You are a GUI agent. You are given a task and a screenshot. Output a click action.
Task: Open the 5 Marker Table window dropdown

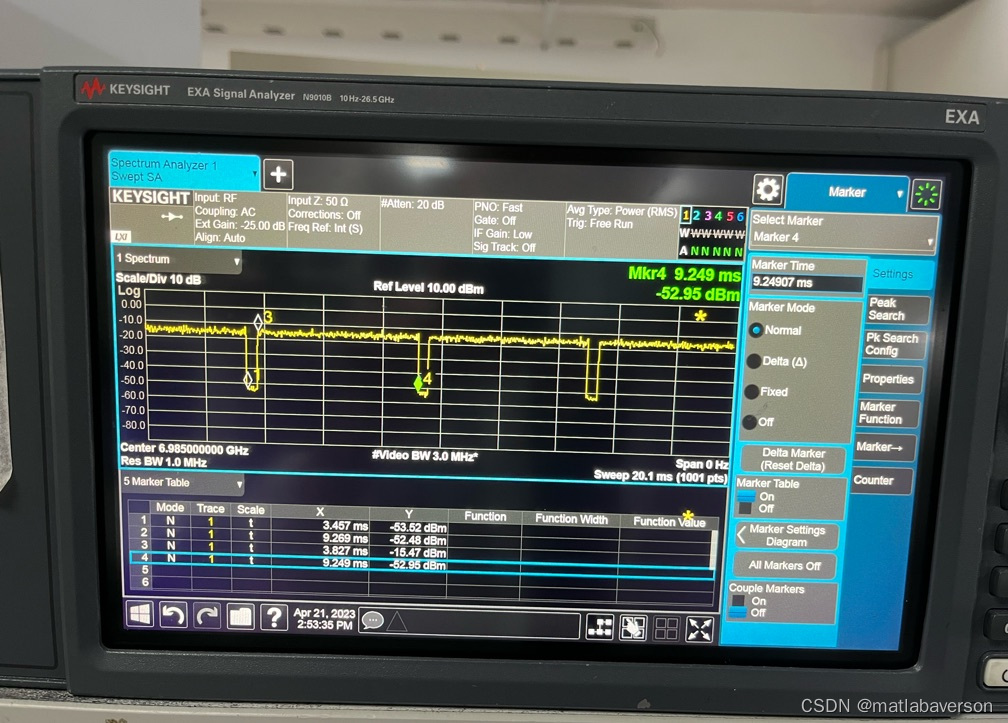(x=183, y=482)
